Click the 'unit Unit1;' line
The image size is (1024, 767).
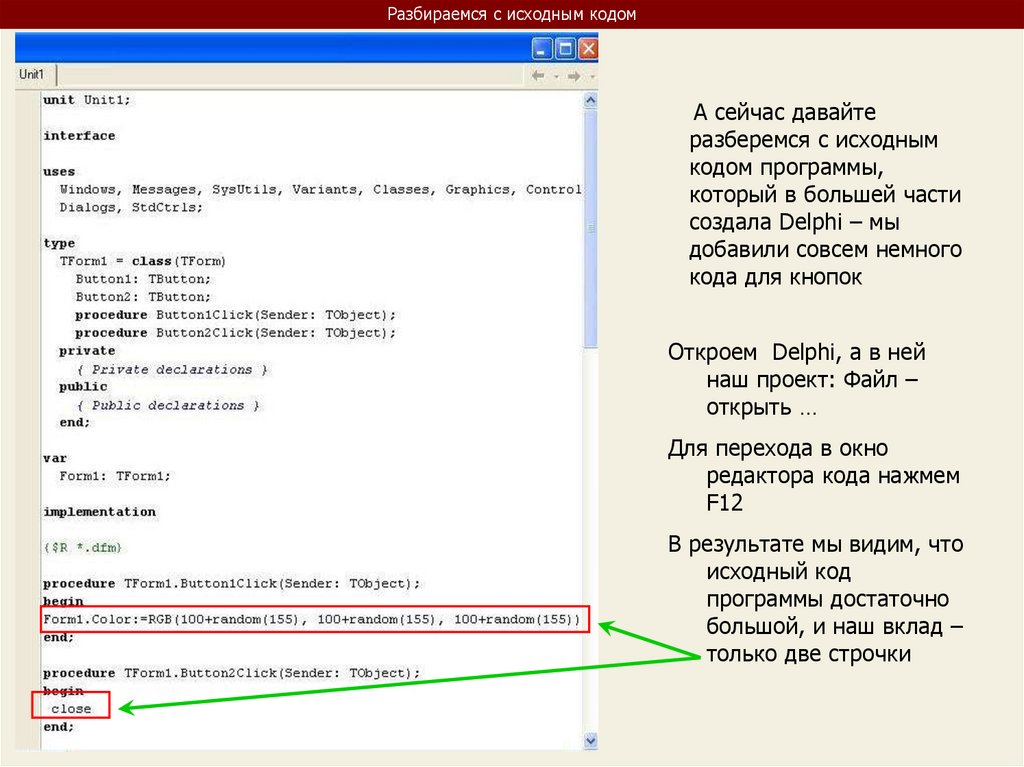click(87, 100)
